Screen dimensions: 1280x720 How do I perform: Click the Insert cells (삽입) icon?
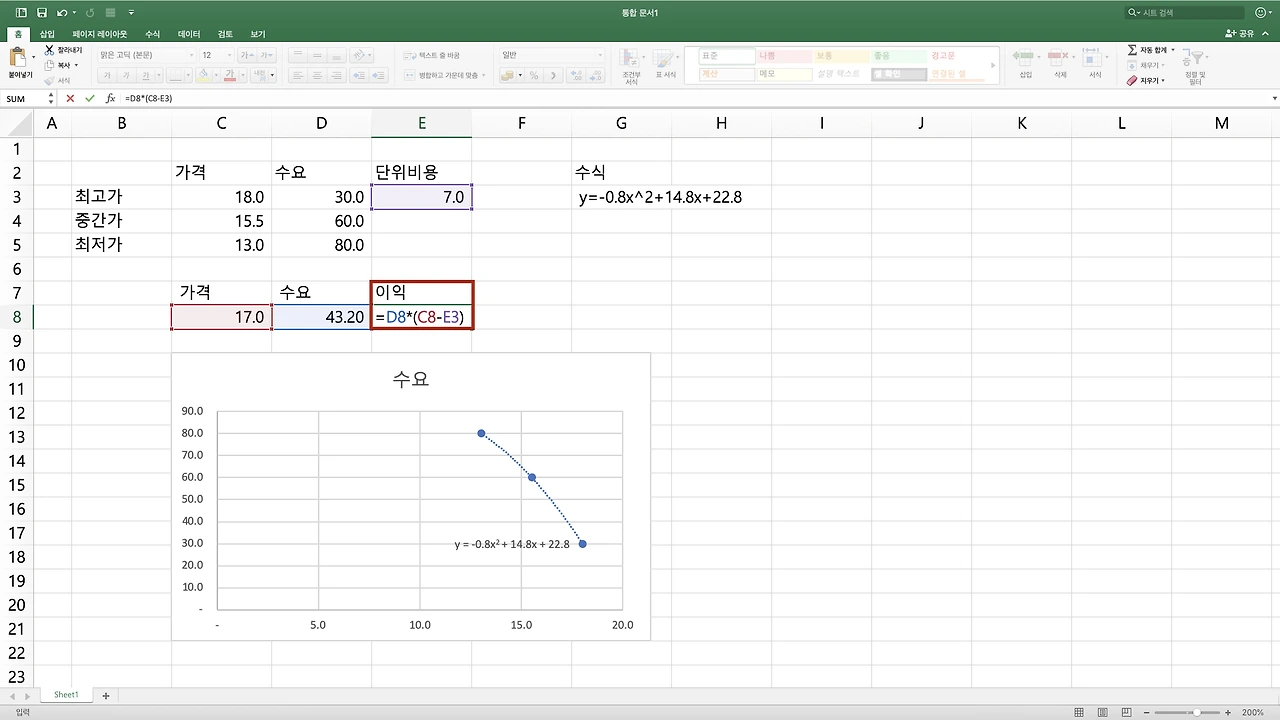[x=1024, y=57]
